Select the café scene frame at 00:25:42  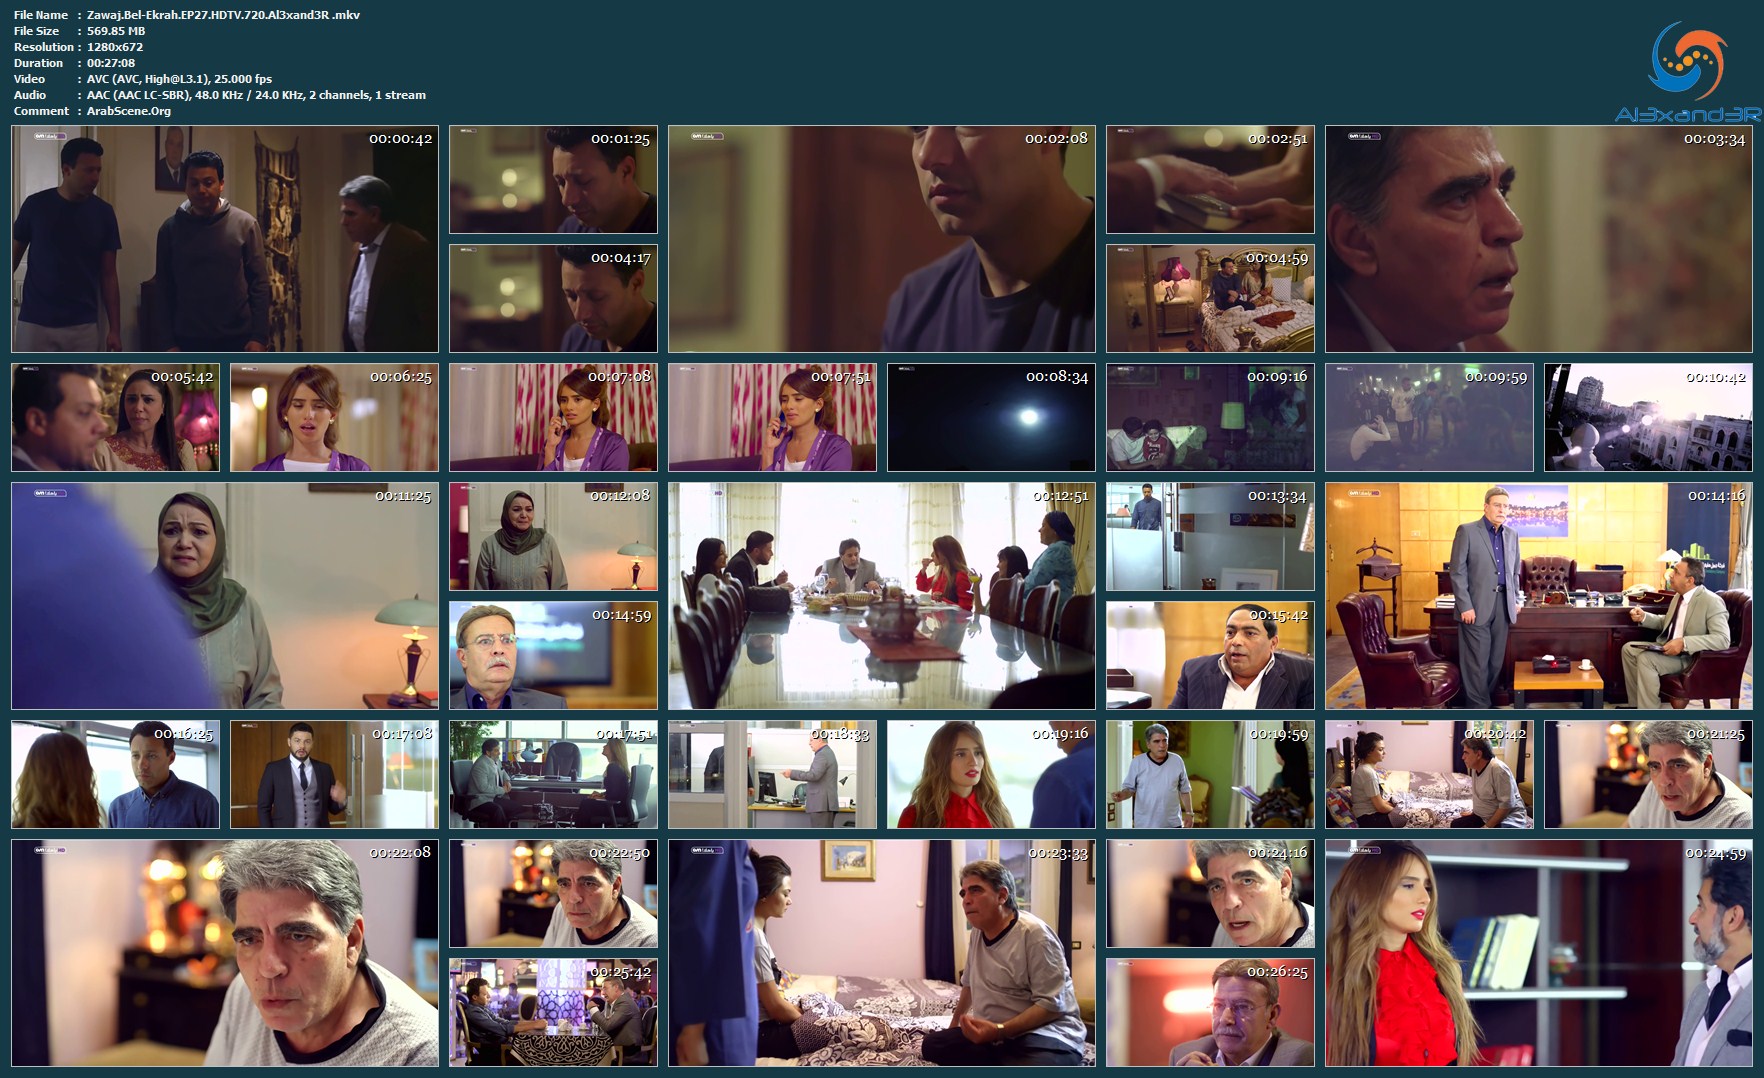[x=553, y=1013]
